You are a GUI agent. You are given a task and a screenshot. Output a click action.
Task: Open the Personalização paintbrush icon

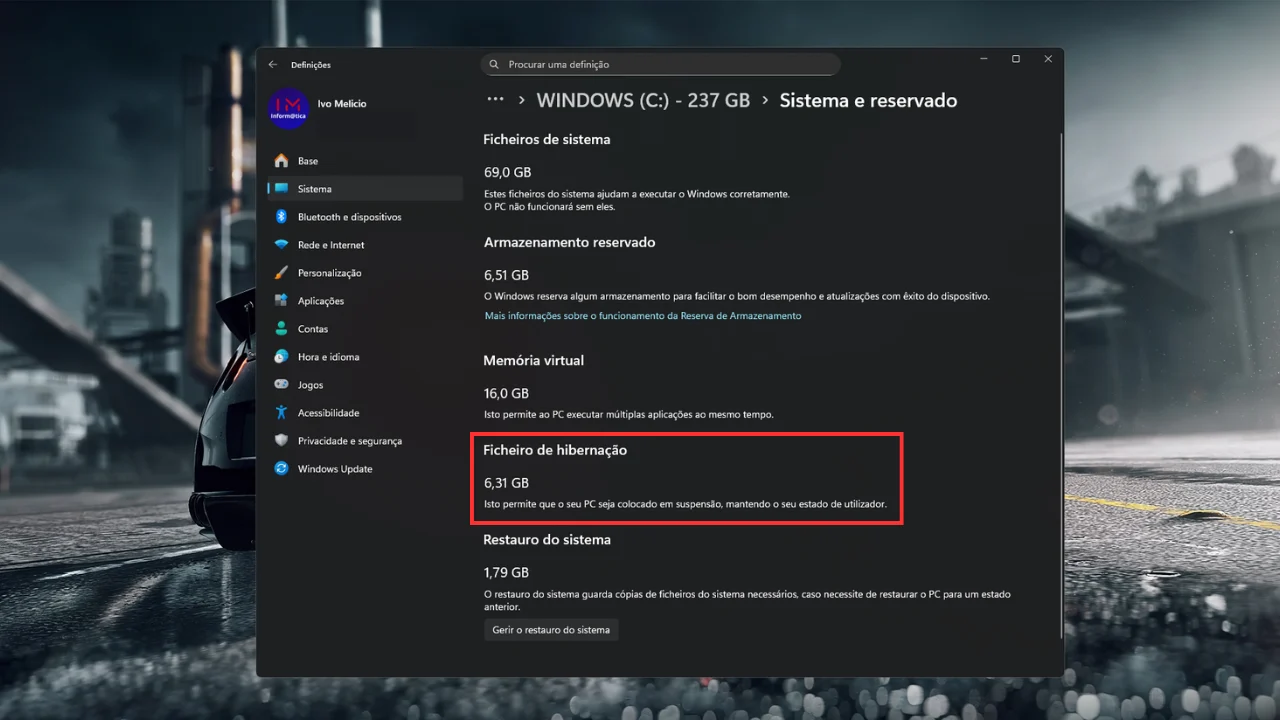click(281, 273)
